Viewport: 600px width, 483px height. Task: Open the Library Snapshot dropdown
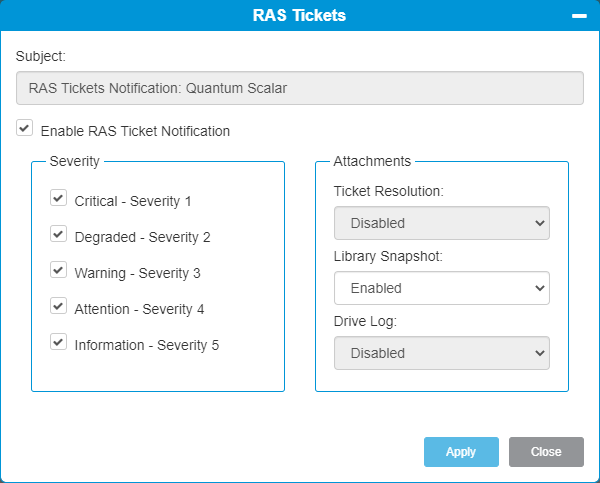(442, 288)
